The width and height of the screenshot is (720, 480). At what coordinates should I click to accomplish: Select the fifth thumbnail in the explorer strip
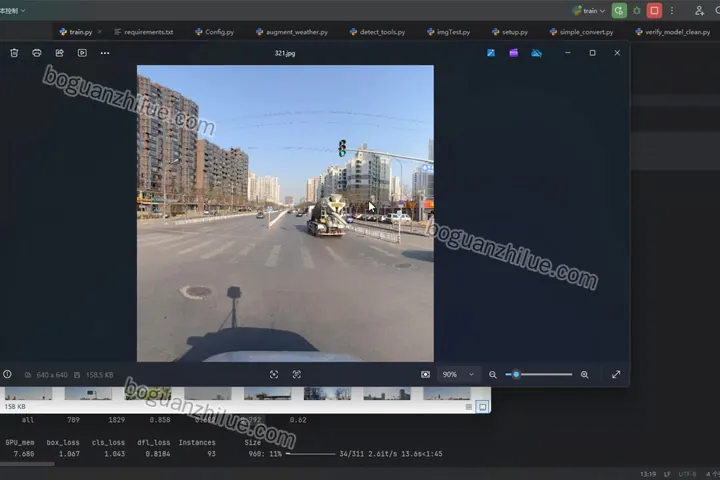click(x=267, y=394)
